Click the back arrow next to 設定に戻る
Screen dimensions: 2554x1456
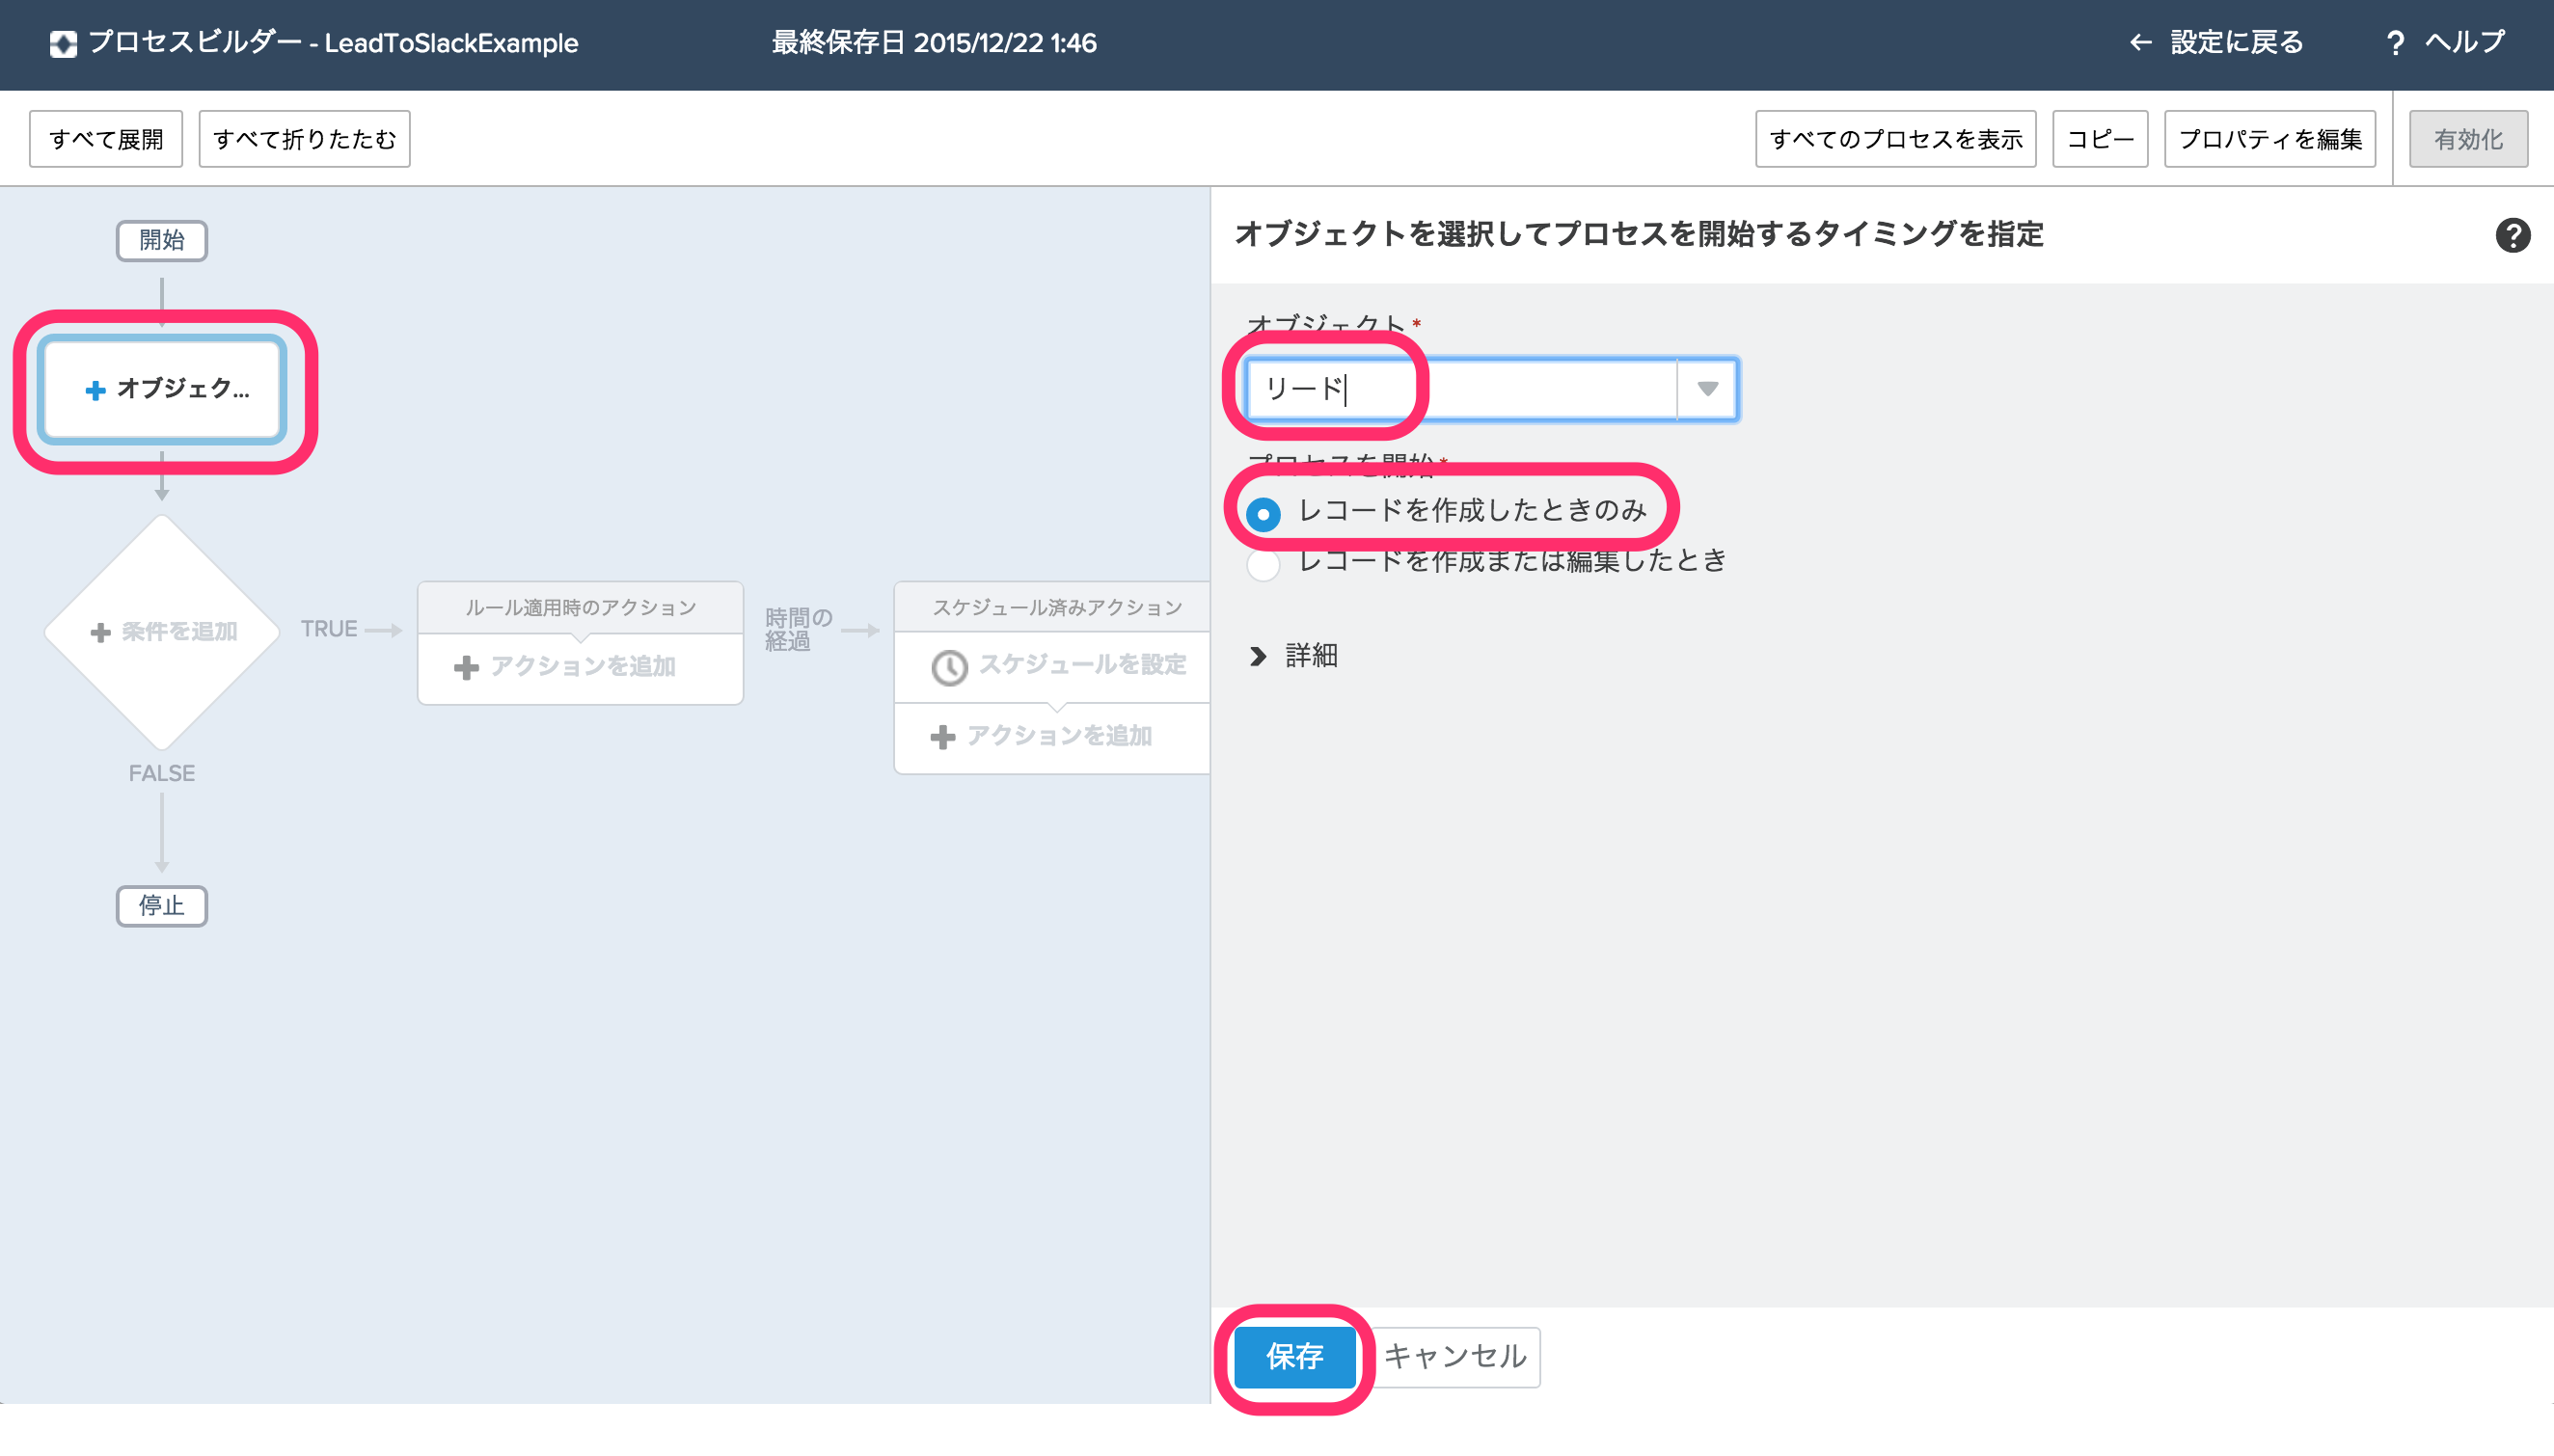2140,42
